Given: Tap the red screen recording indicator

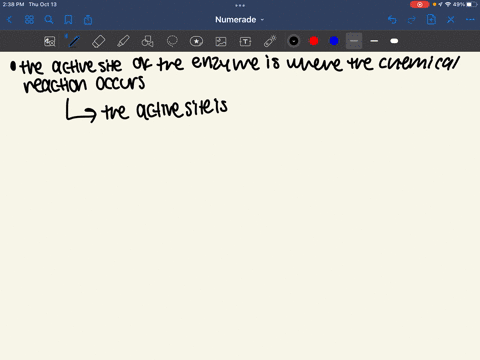Looking at the screenshot, I should tap(419, 5).
